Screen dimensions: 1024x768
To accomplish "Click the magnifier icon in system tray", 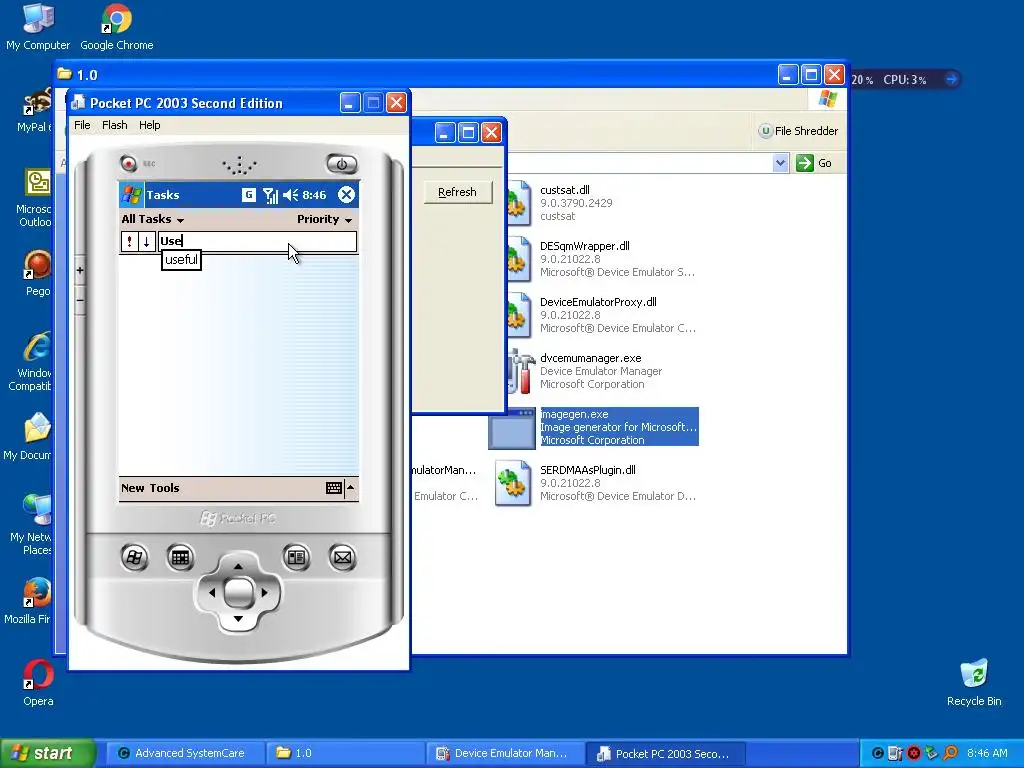I will click(950, 753).
